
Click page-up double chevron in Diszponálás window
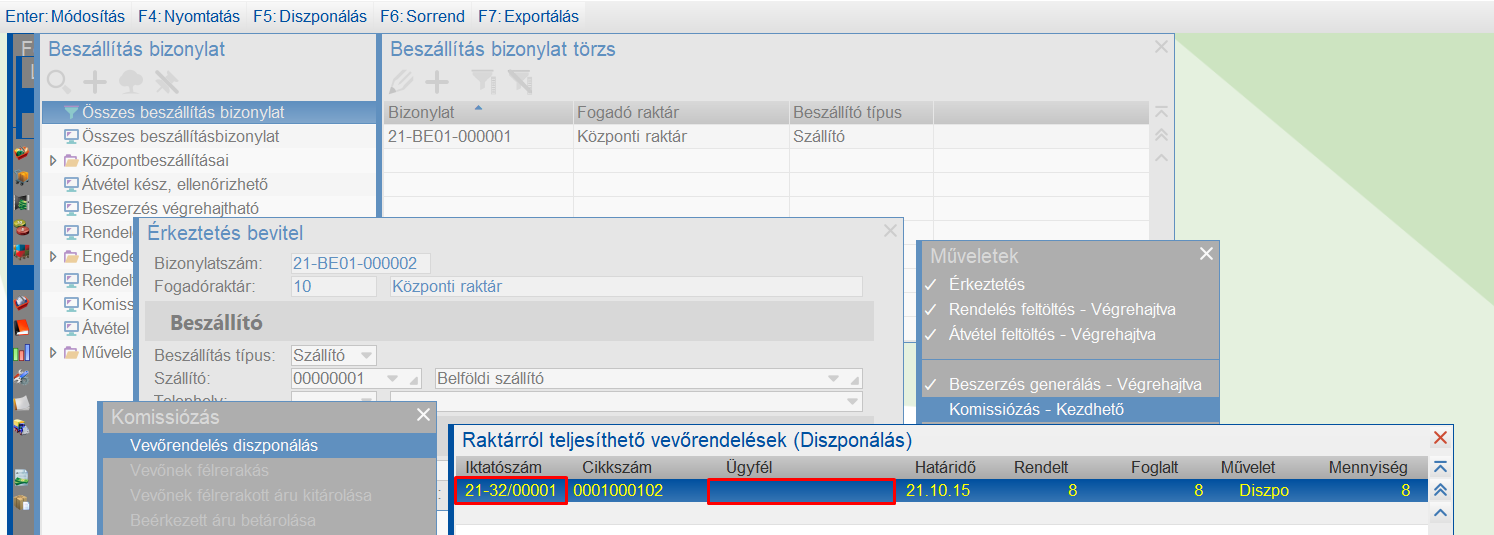[1441, 490]
